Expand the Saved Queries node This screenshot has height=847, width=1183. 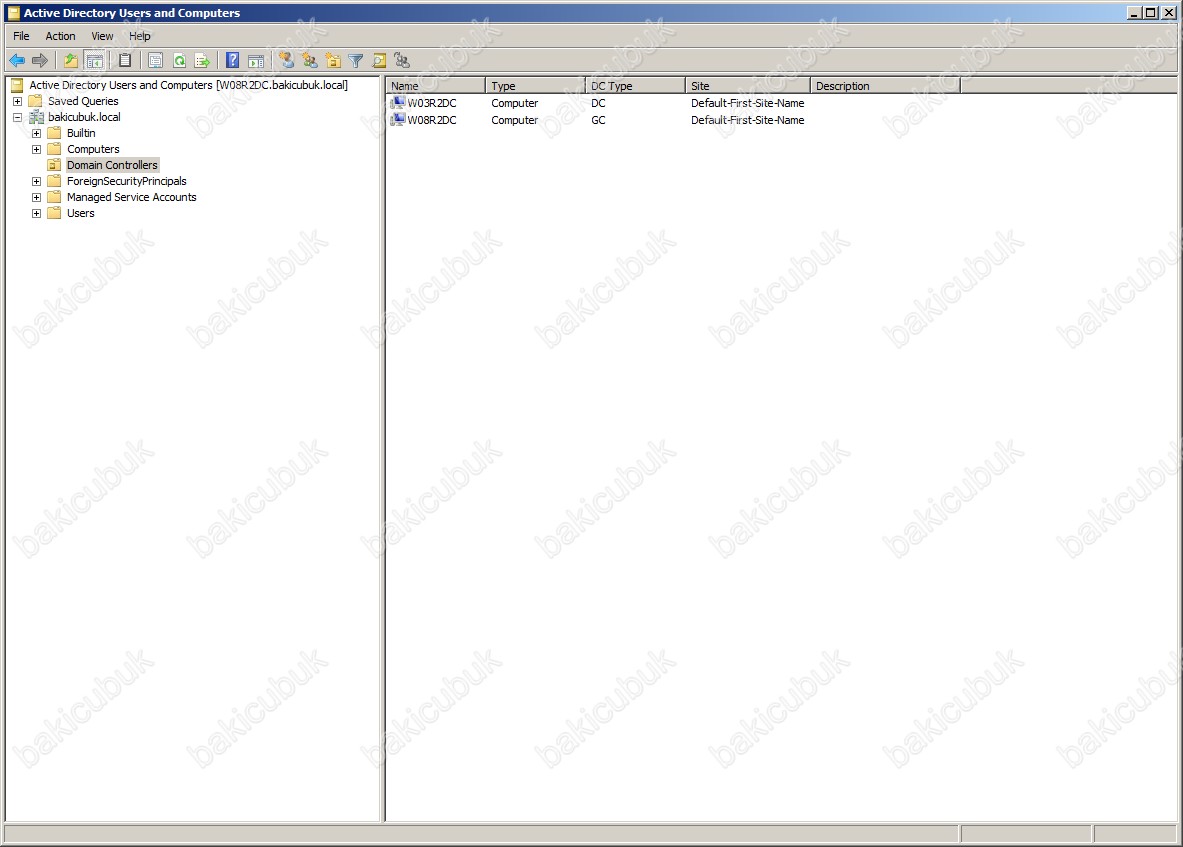[17, 101]
